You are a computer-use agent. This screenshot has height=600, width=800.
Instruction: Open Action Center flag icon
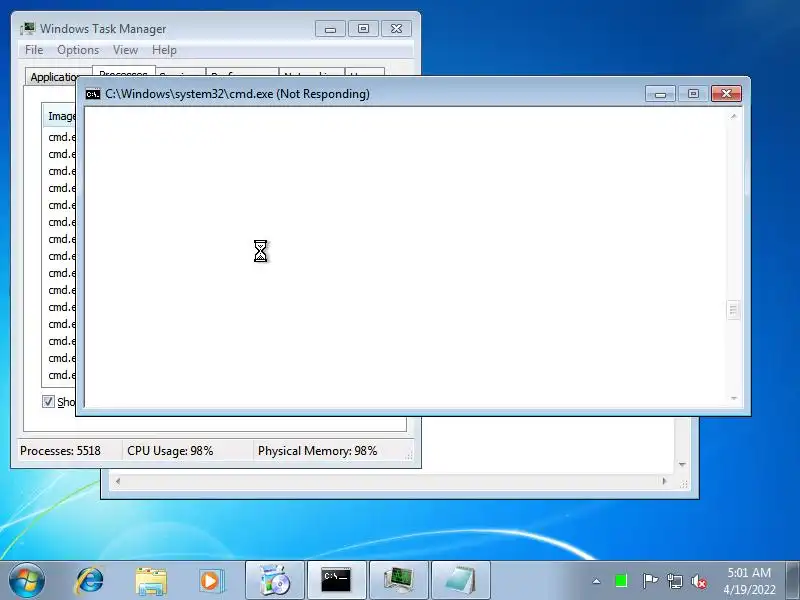649,581
